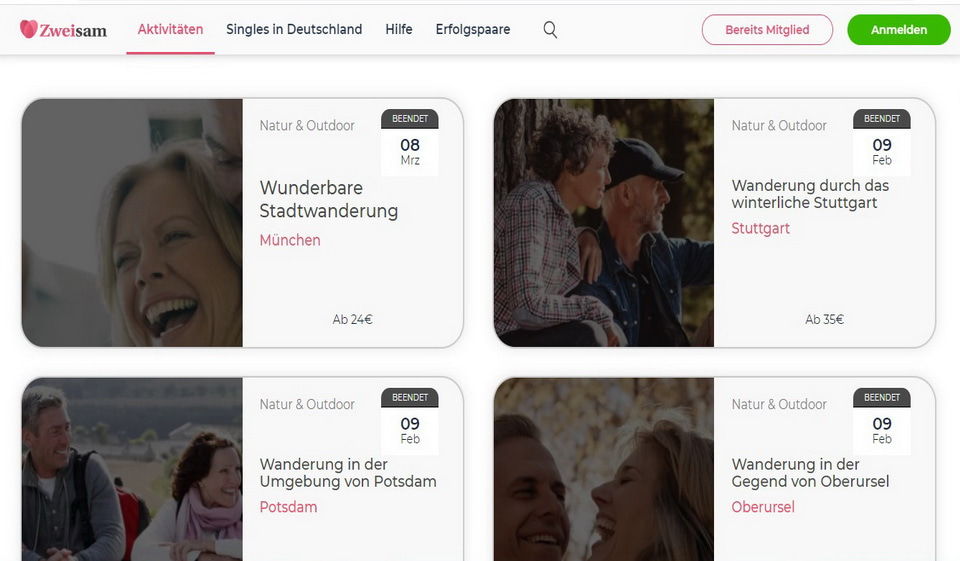Click the Stuttgart hike couple photo
Screen dimensions: 960x561
604,223
